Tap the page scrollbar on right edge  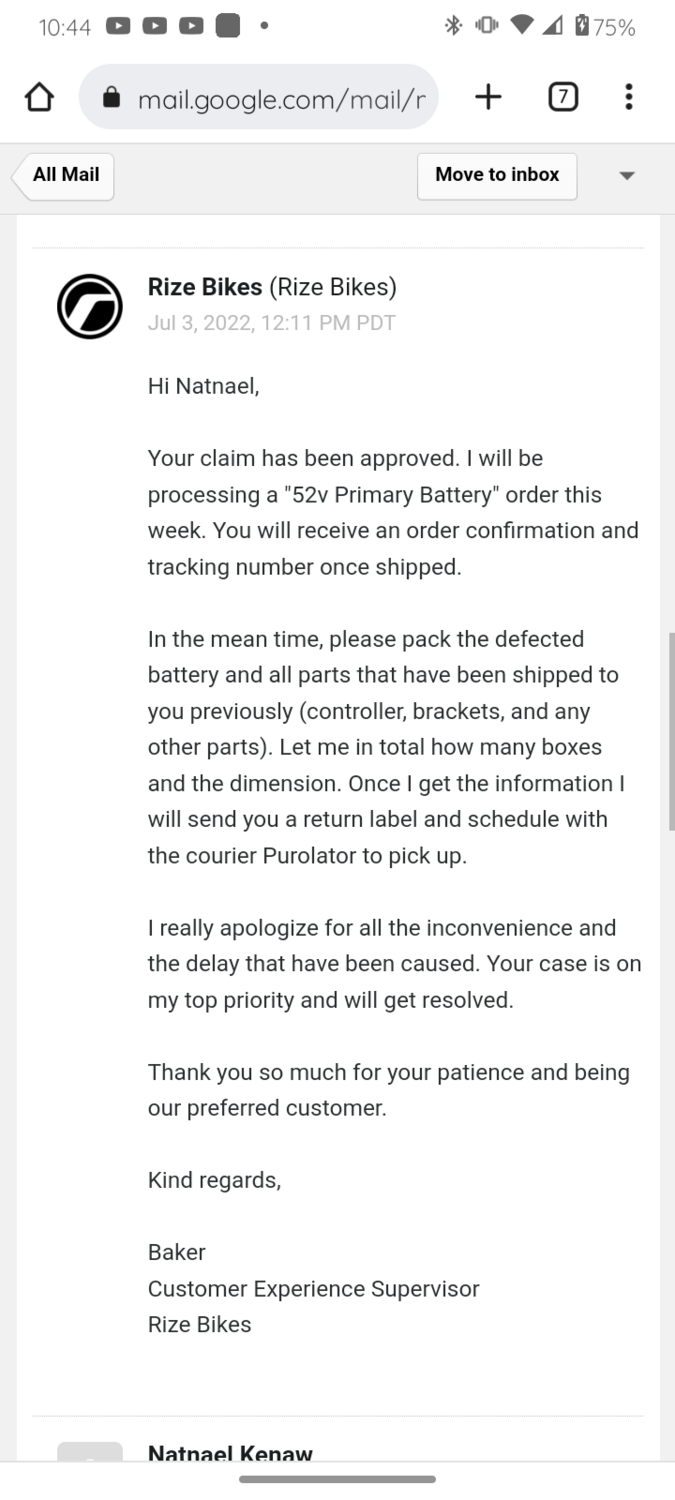671,730
